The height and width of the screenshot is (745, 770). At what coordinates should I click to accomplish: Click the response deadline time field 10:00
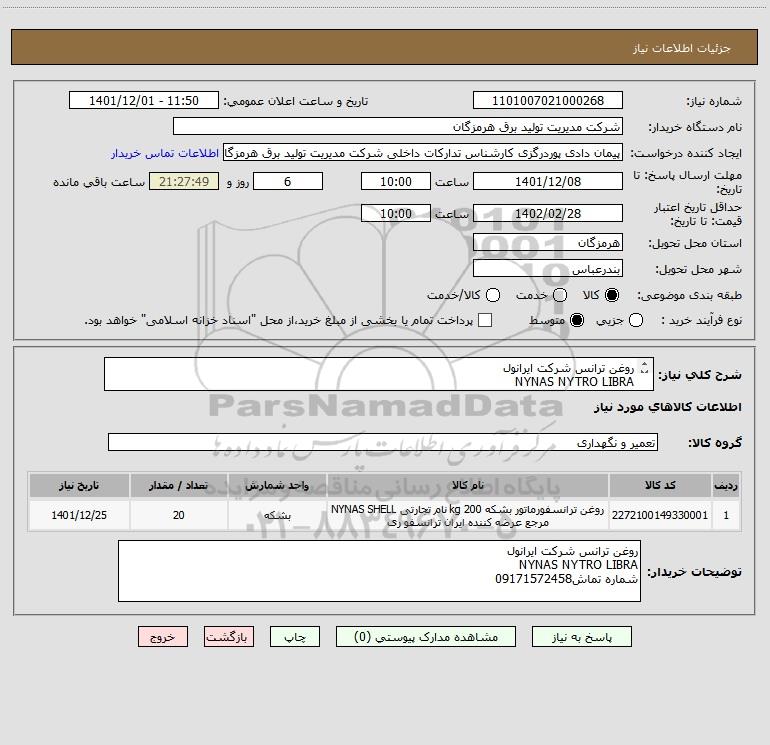click(396, 182)
